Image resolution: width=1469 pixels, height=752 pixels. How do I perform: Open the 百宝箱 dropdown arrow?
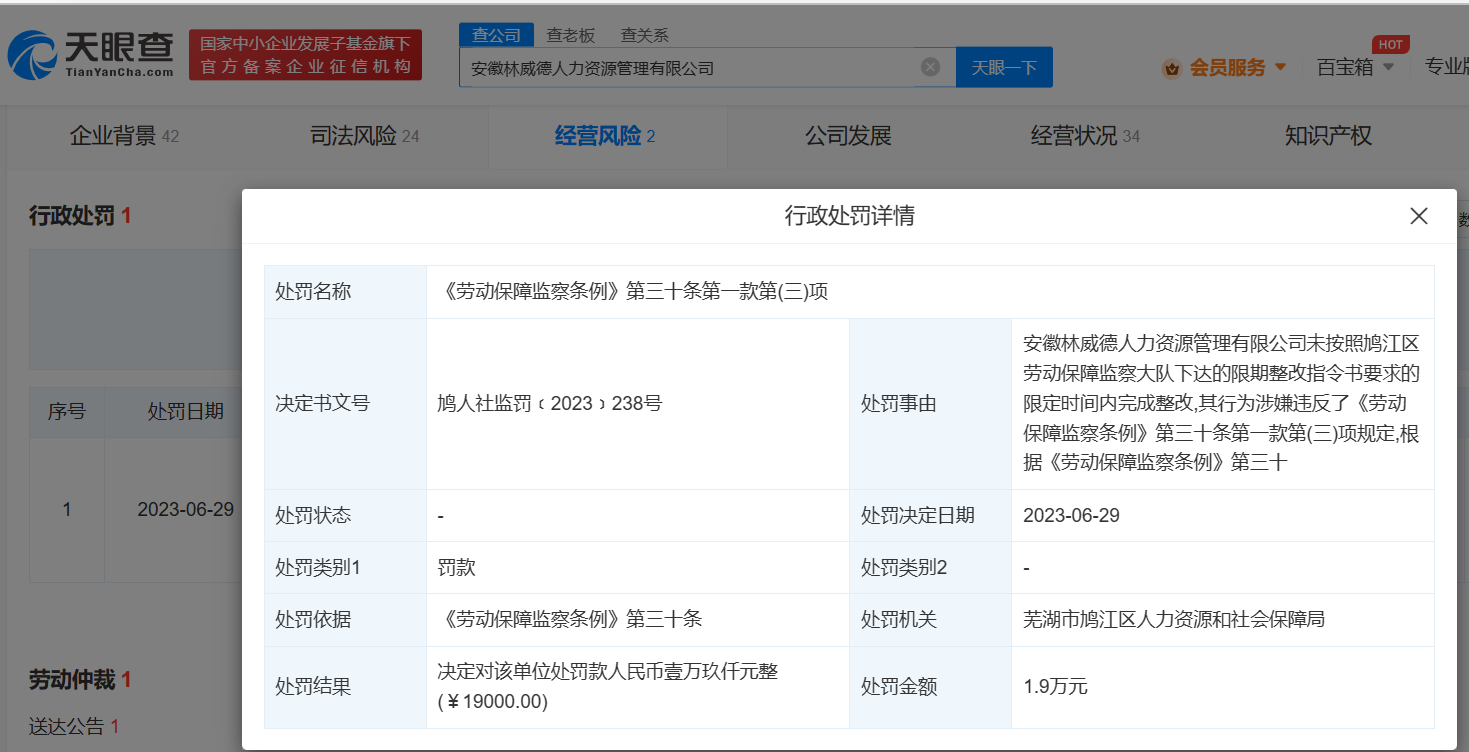pos(1388,68)
